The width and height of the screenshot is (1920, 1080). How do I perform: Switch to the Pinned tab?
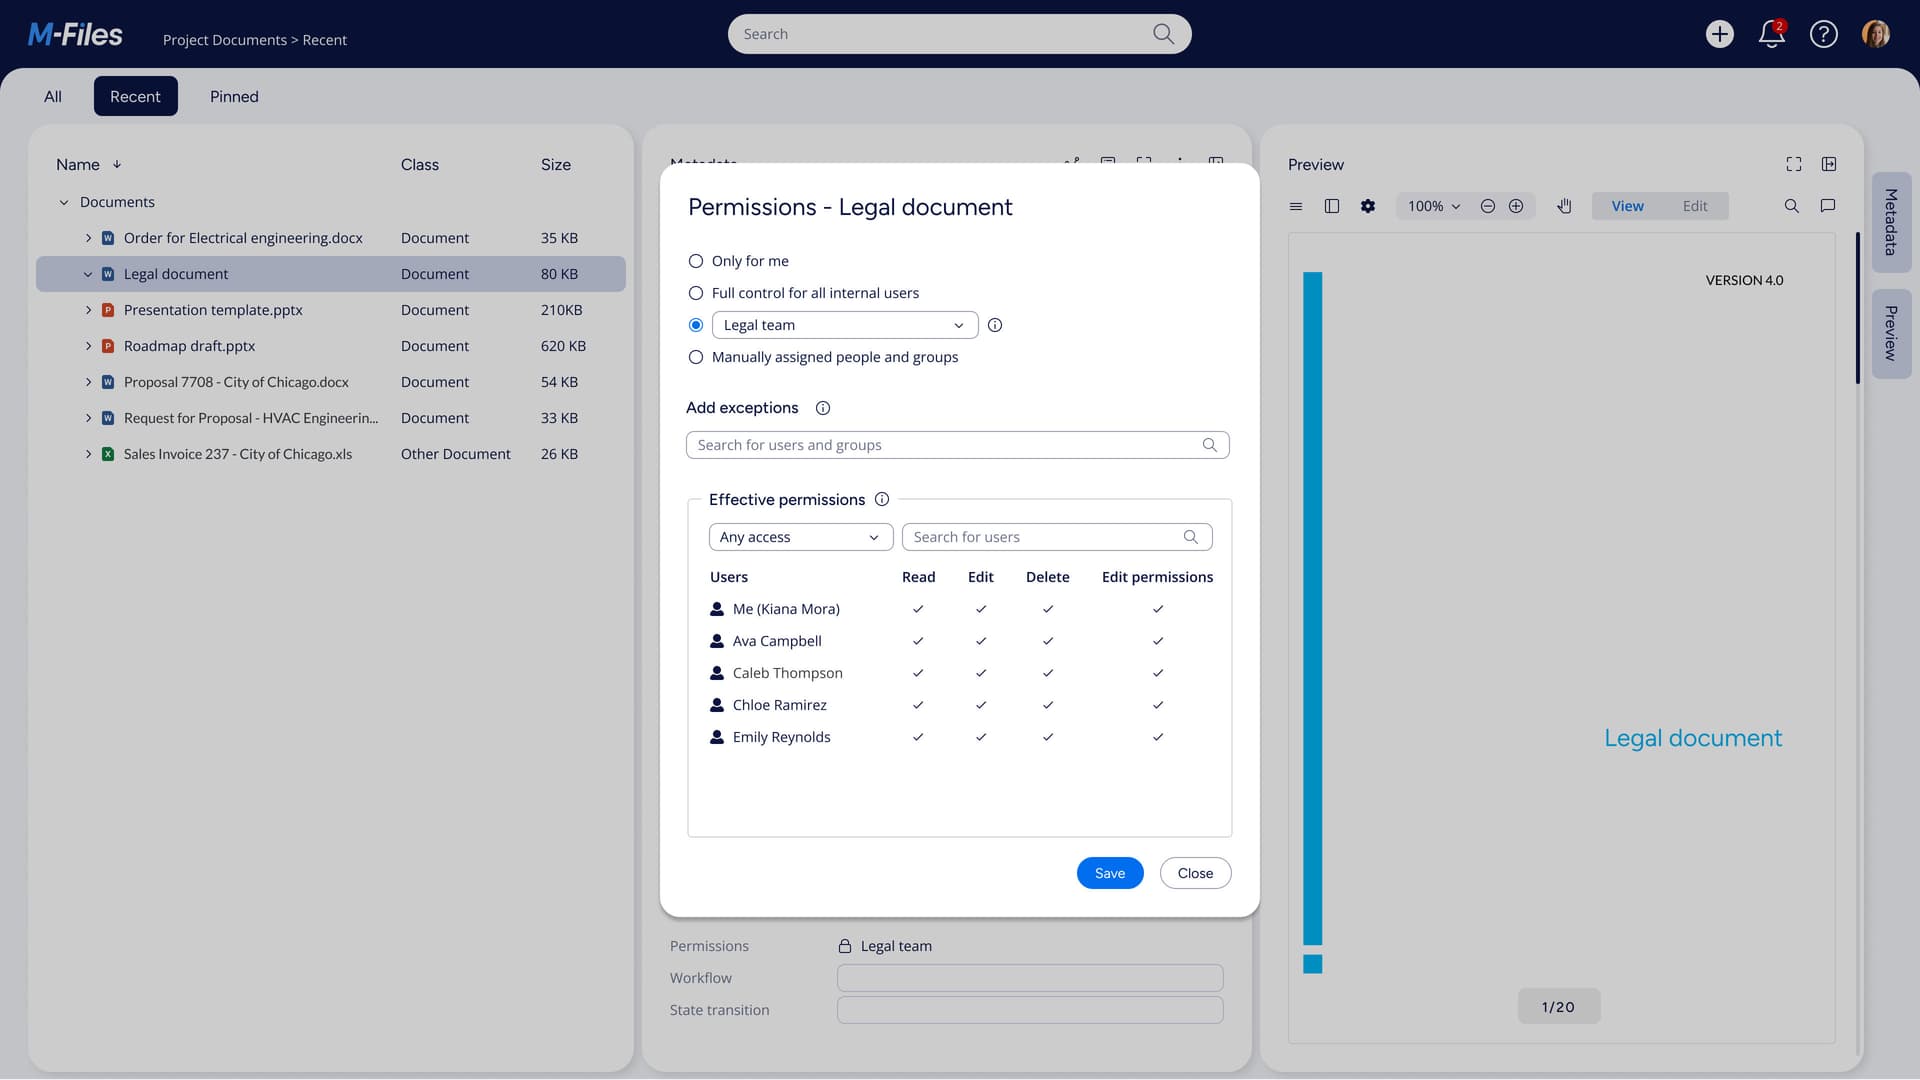tap(234, 96)
